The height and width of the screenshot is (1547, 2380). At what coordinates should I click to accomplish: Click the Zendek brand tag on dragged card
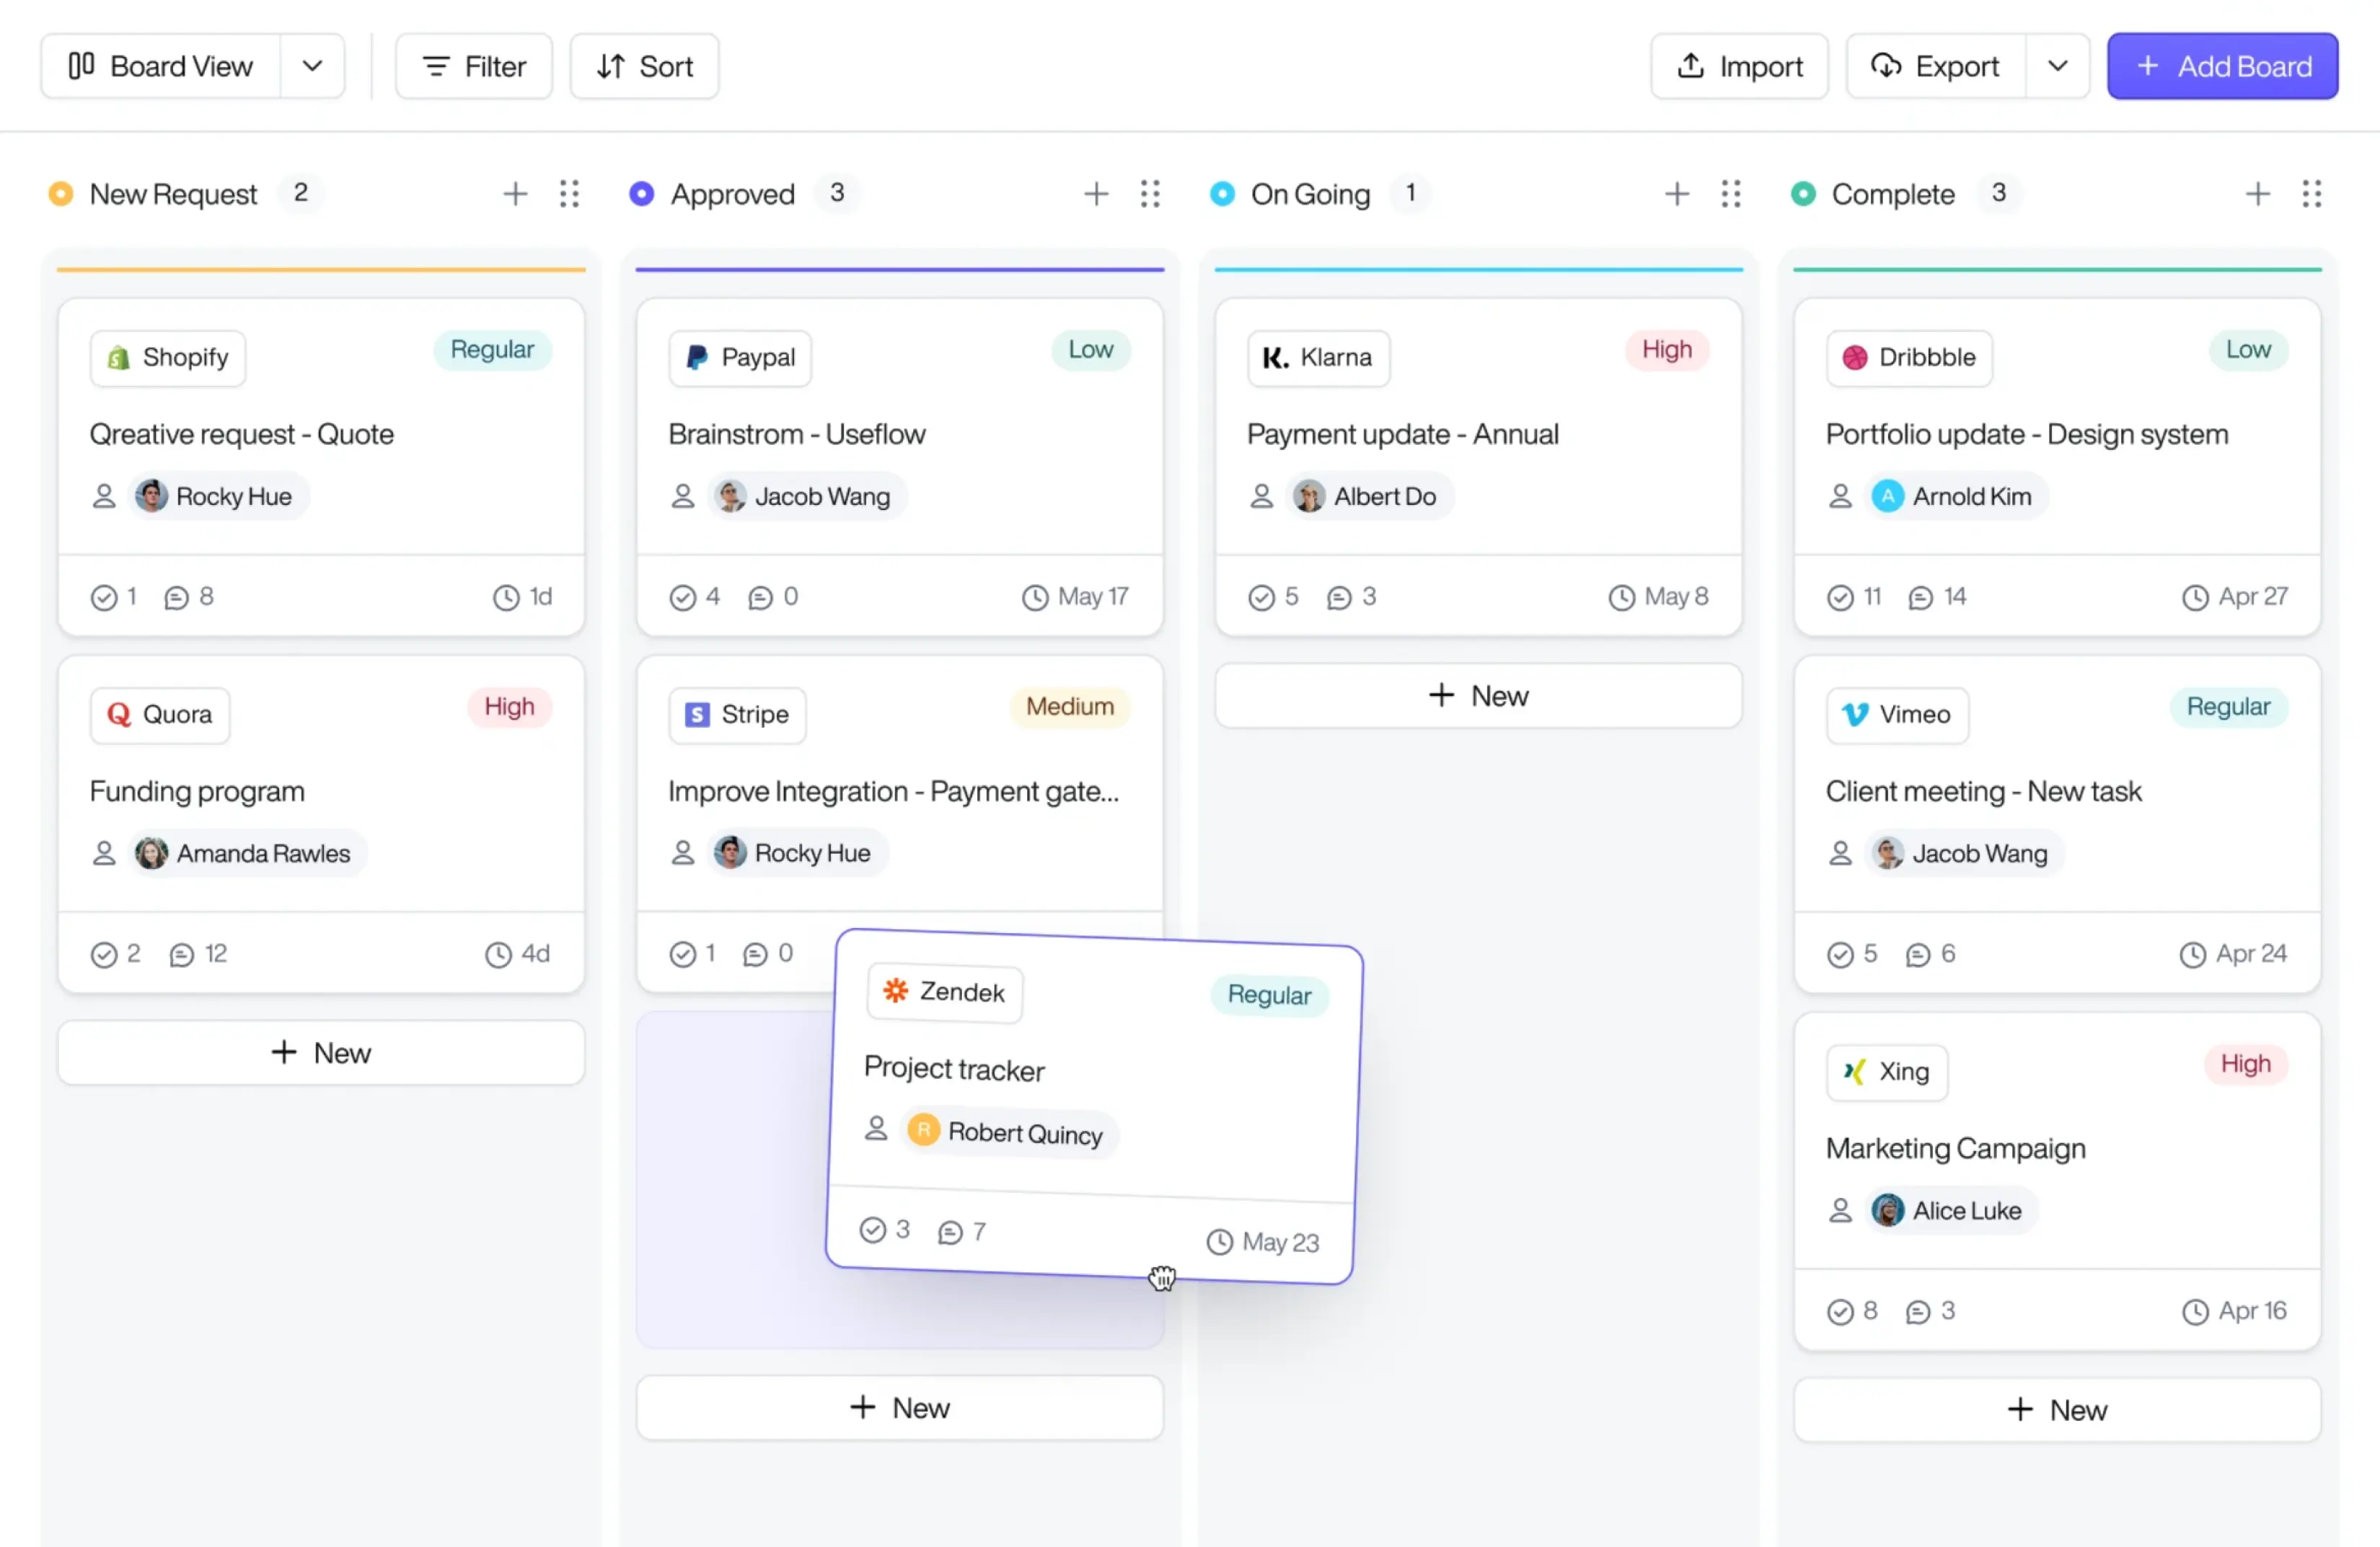[945, 992]
